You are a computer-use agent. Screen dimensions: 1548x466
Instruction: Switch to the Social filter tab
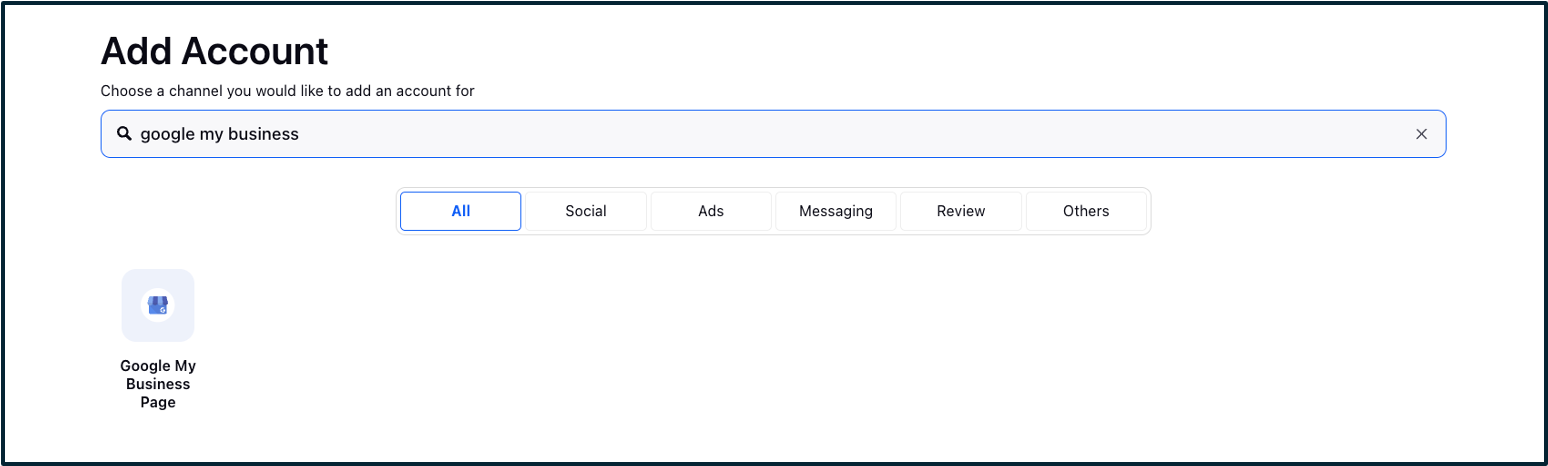(x=586, y=211)
